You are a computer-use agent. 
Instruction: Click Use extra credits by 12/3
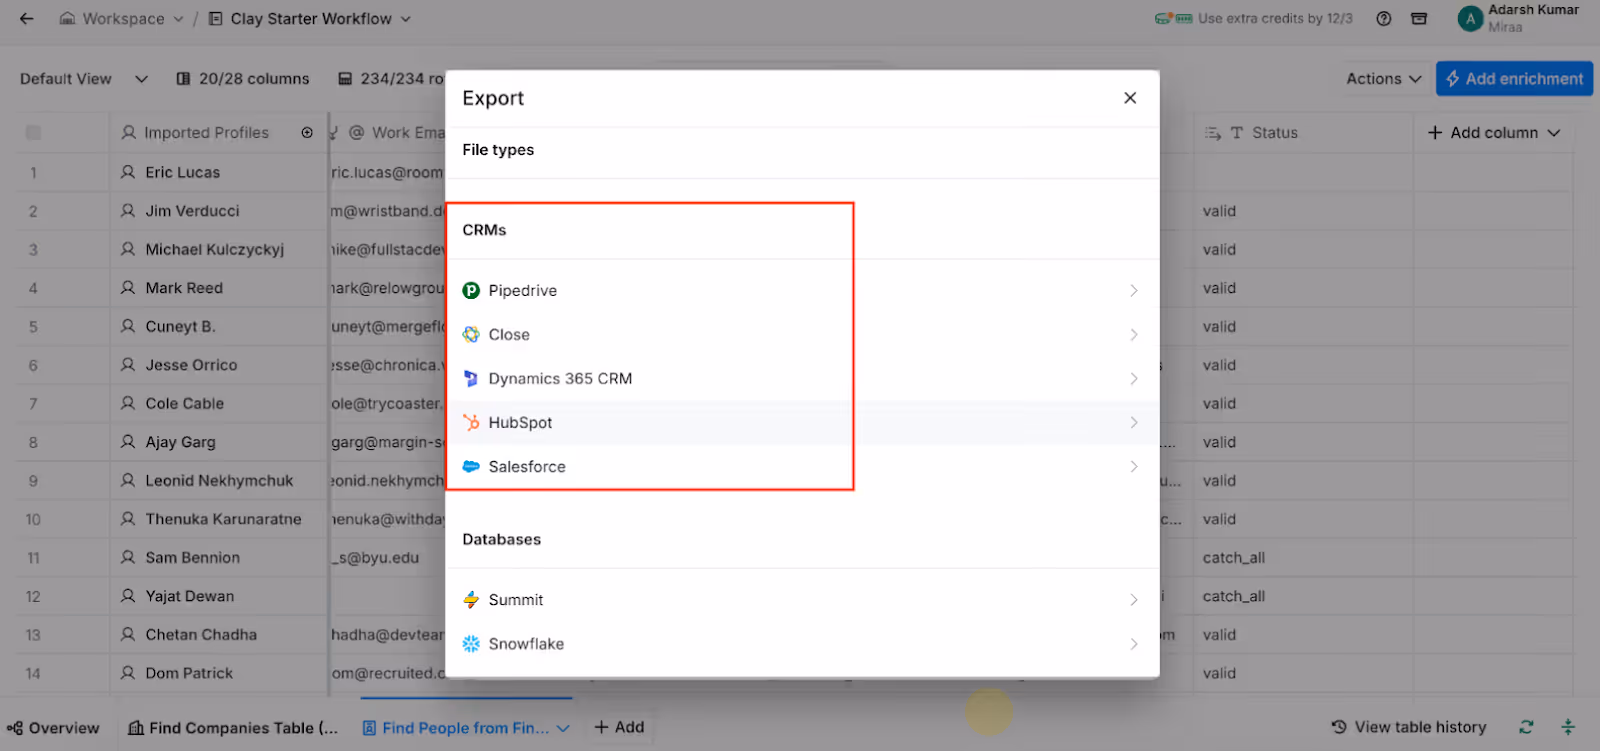click(1254, 18)
